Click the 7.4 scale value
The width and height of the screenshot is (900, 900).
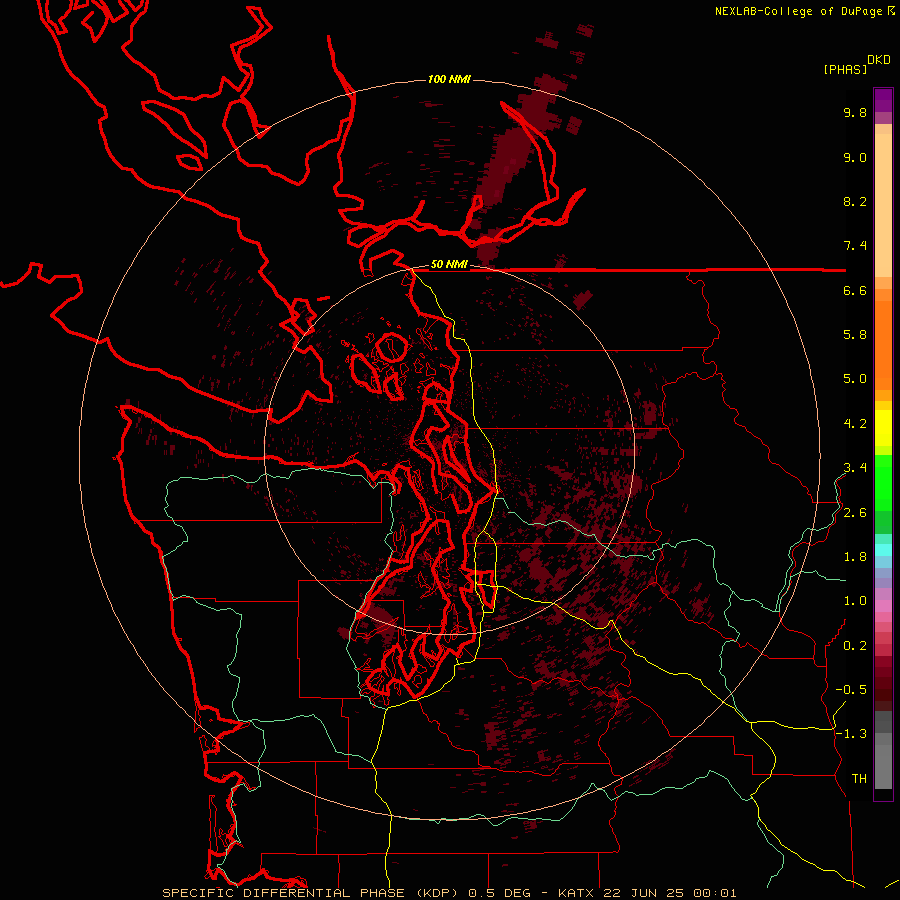click(855, 246)
